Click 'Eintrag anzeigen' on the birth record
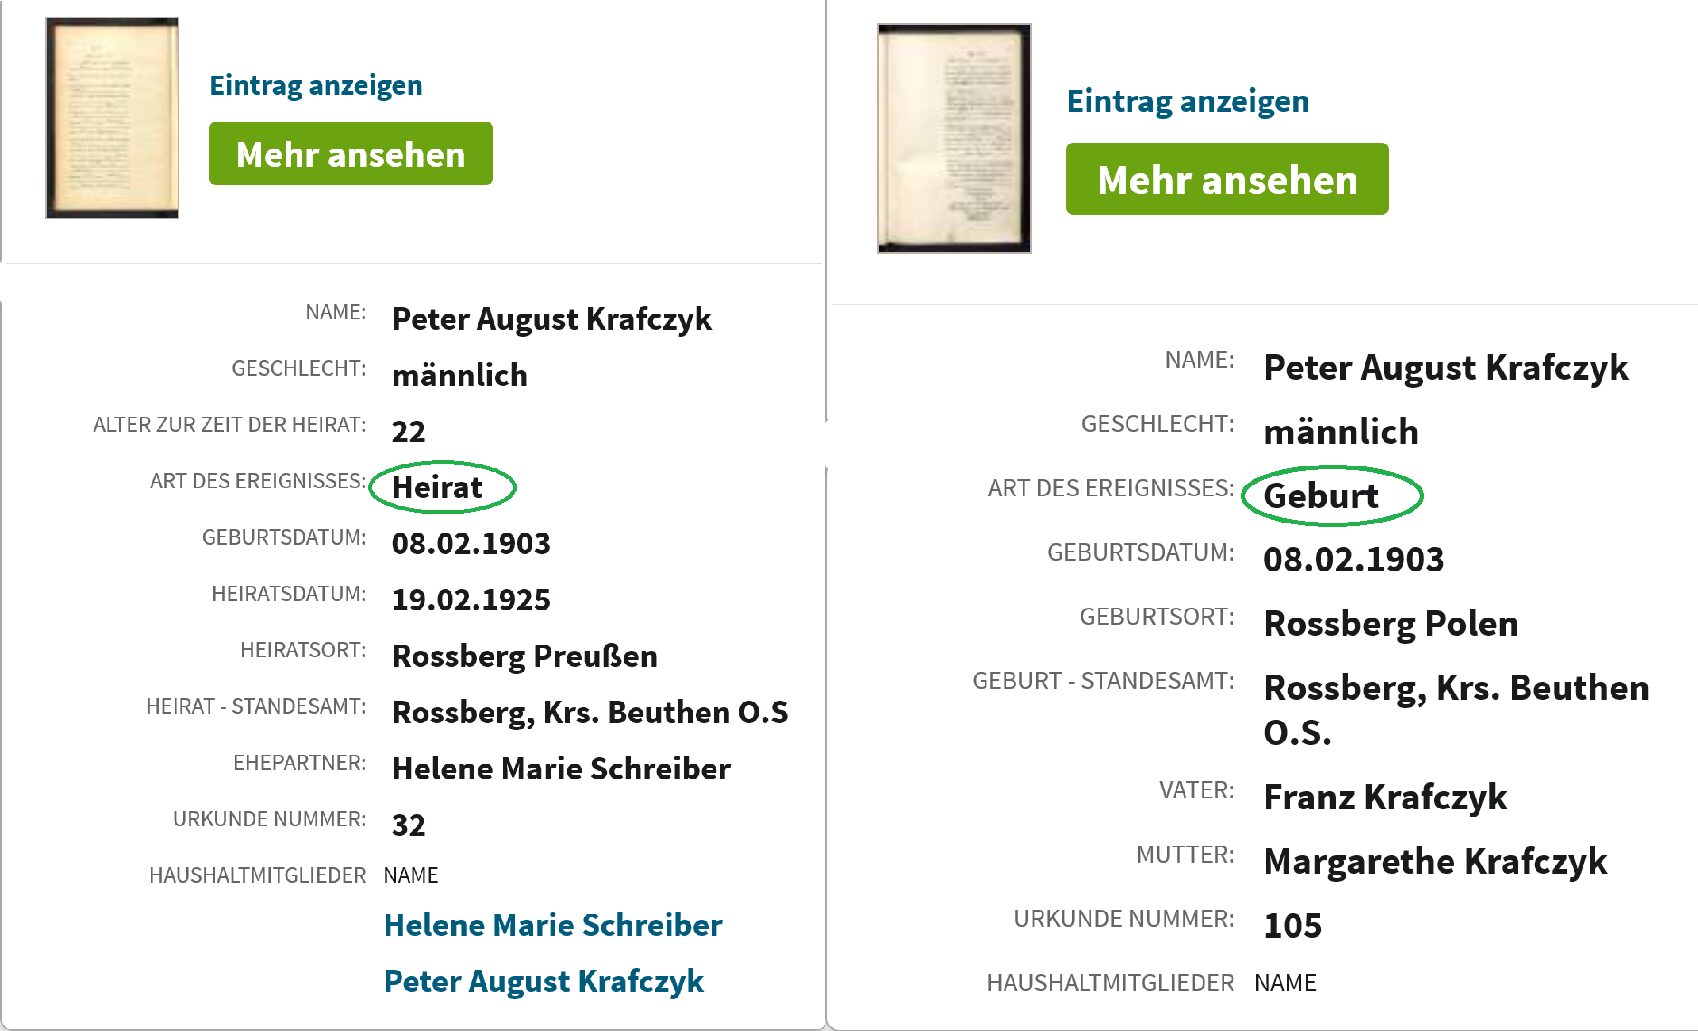 coord(1187,101)
